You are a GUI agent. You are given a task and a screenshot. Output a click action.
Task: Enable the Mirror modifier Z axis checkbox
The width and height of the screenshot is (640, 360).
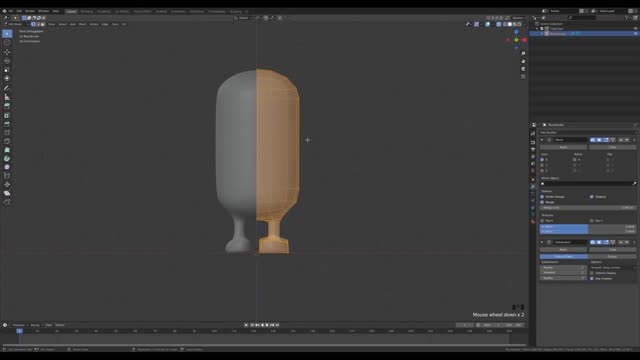tap(542, 171)
